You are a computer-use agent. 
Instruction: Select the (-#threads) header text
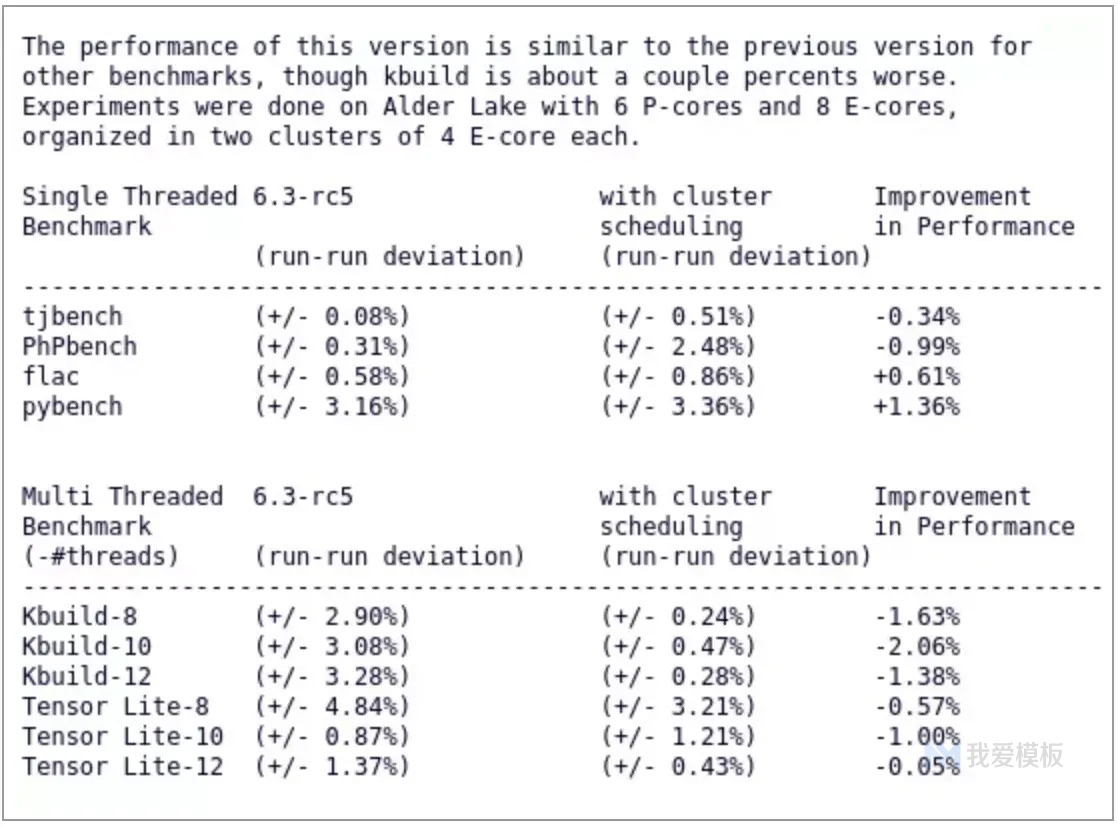(101, 556)
